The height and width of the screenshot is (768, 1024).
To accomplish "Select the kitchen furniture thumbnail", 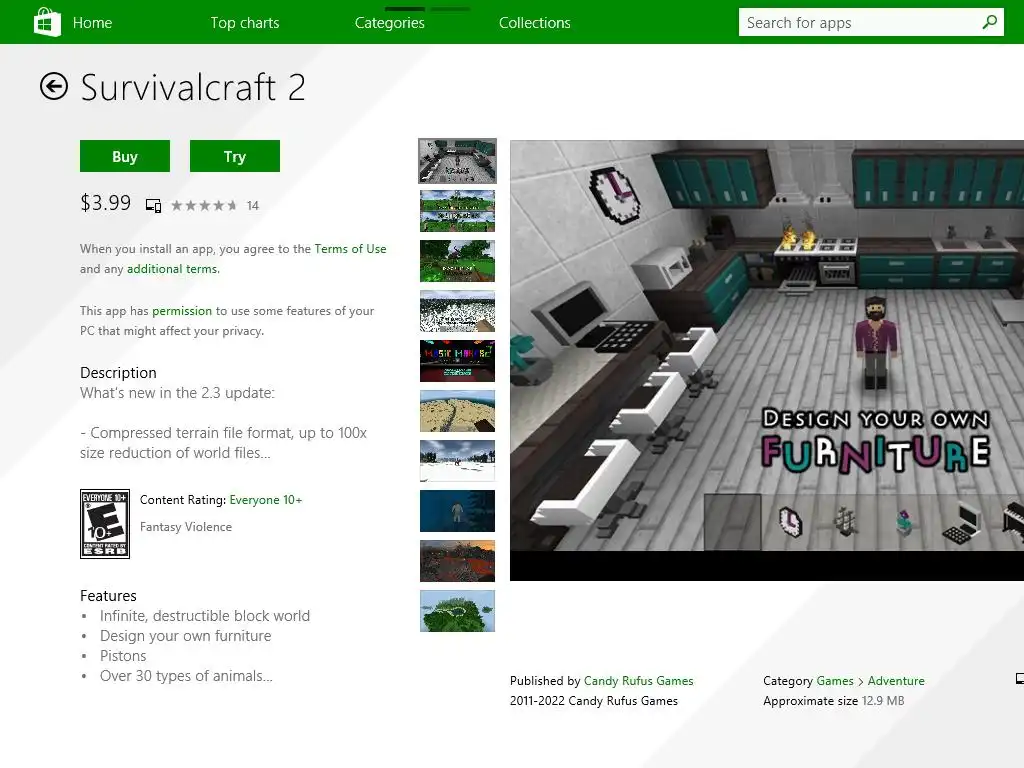I will [457, 161].
